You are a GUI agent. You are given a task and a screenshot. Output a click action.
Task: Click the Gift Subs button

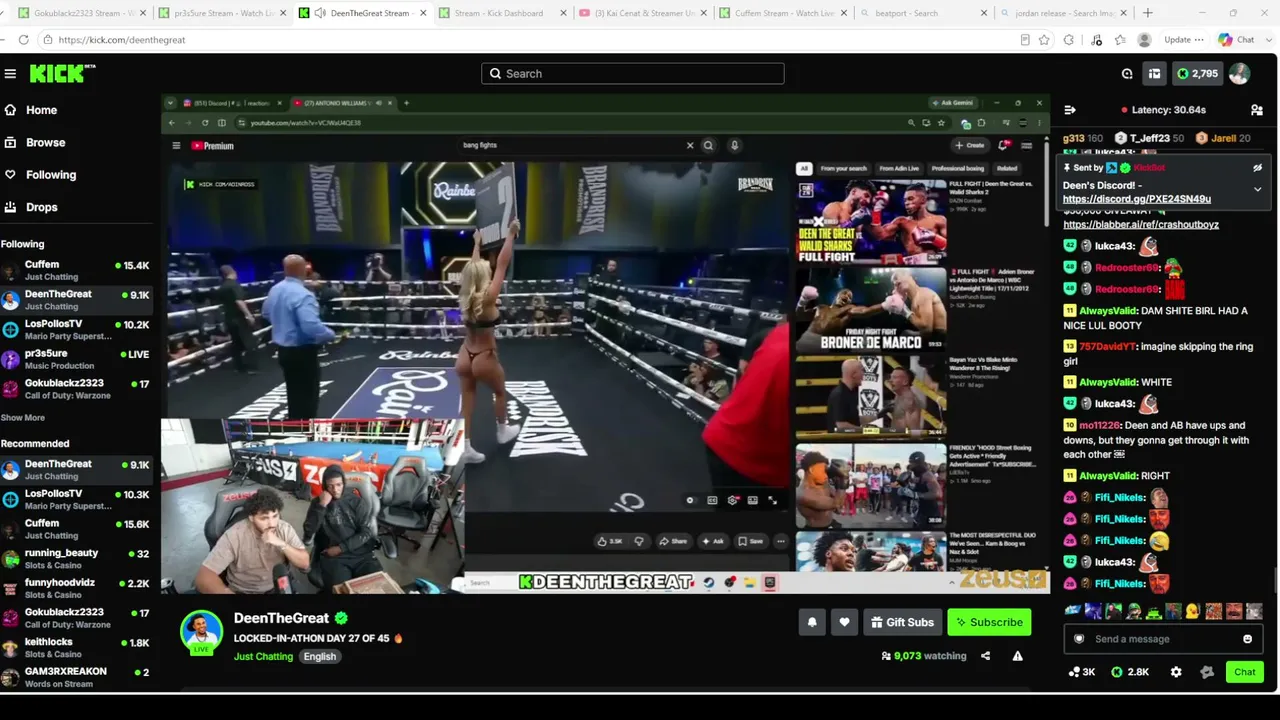click(902, 622)
